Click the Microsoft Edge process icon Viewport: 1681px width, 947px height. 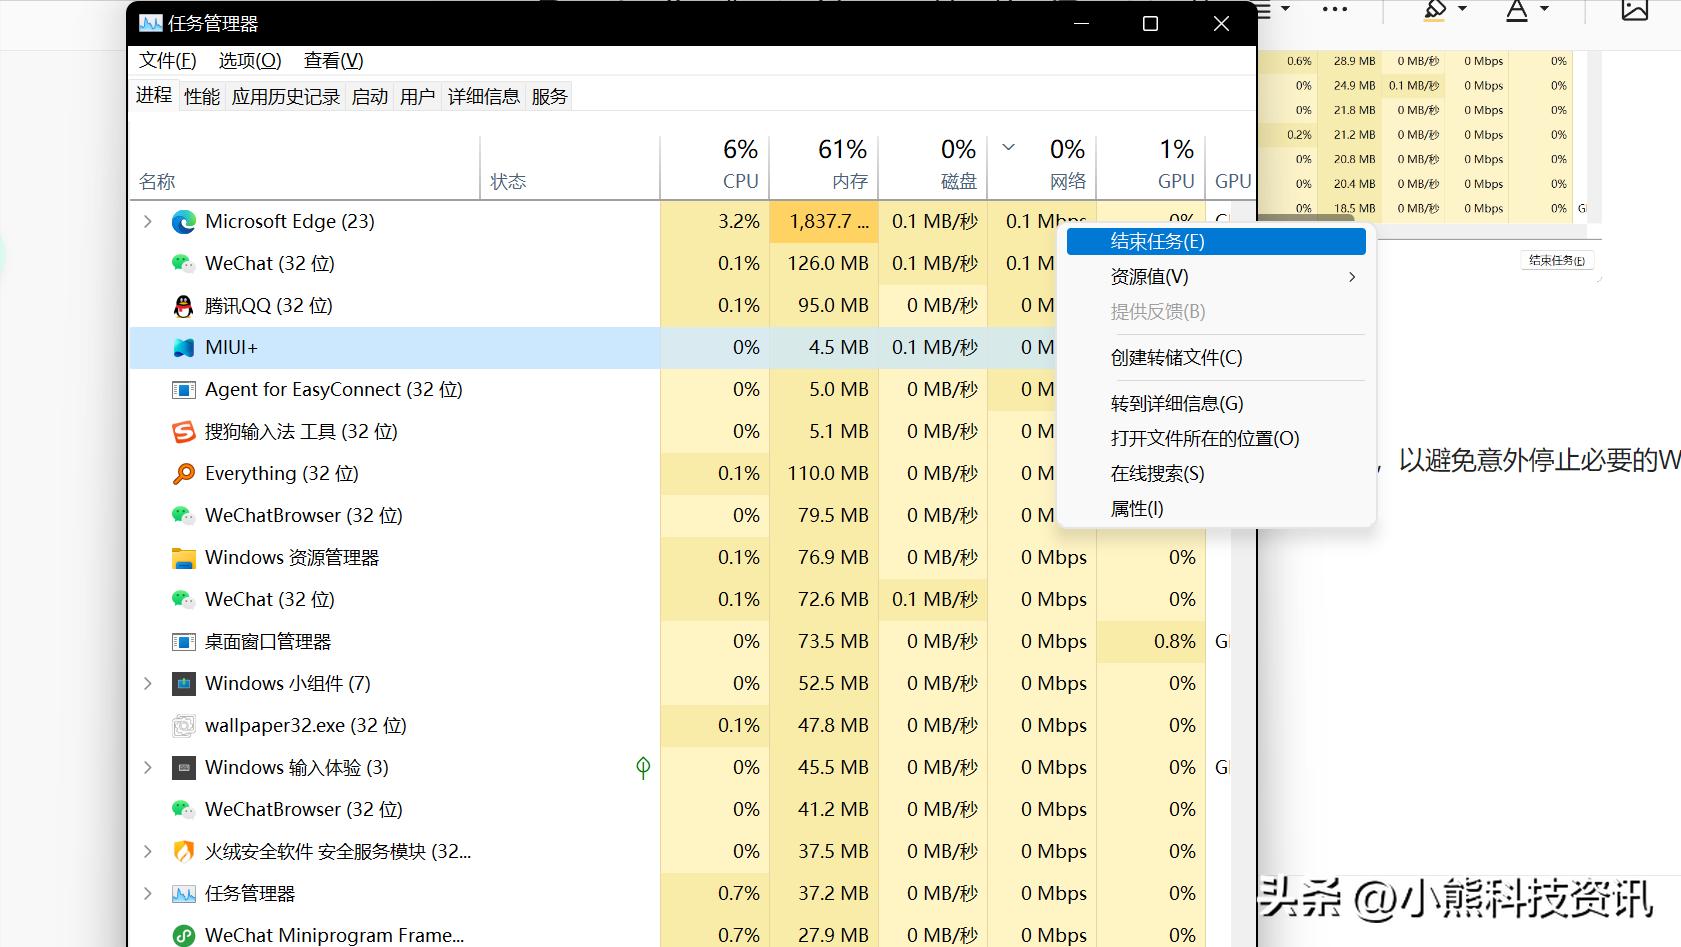coord(183,221)
